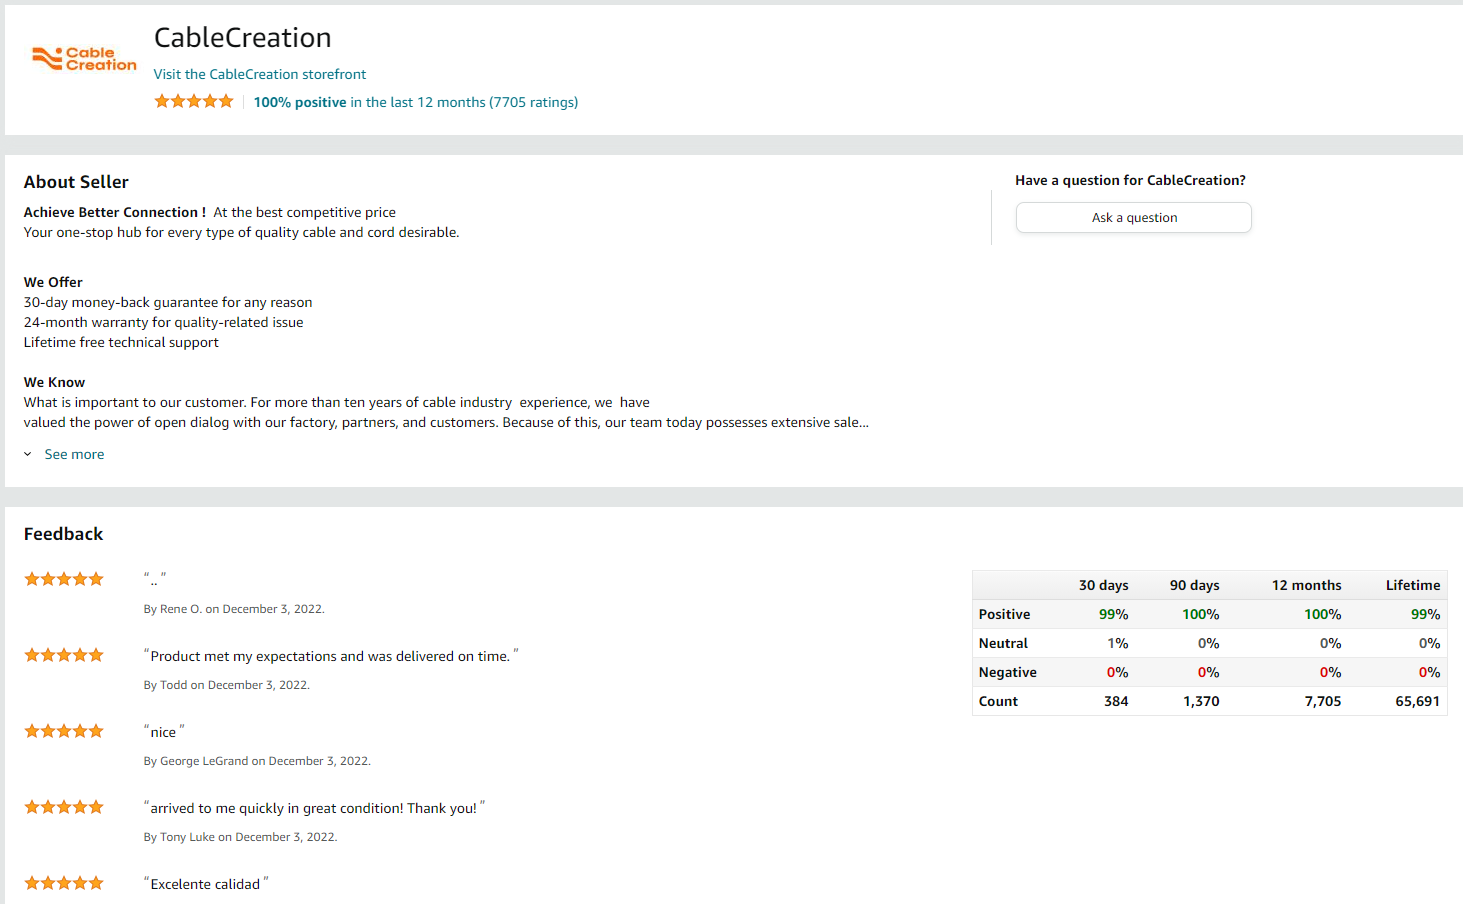Viewport: 1463px width, 904px height.
Task: Click '30-day money-back guarantee' line
Action: pyautogui.click(x=168, y=302)
